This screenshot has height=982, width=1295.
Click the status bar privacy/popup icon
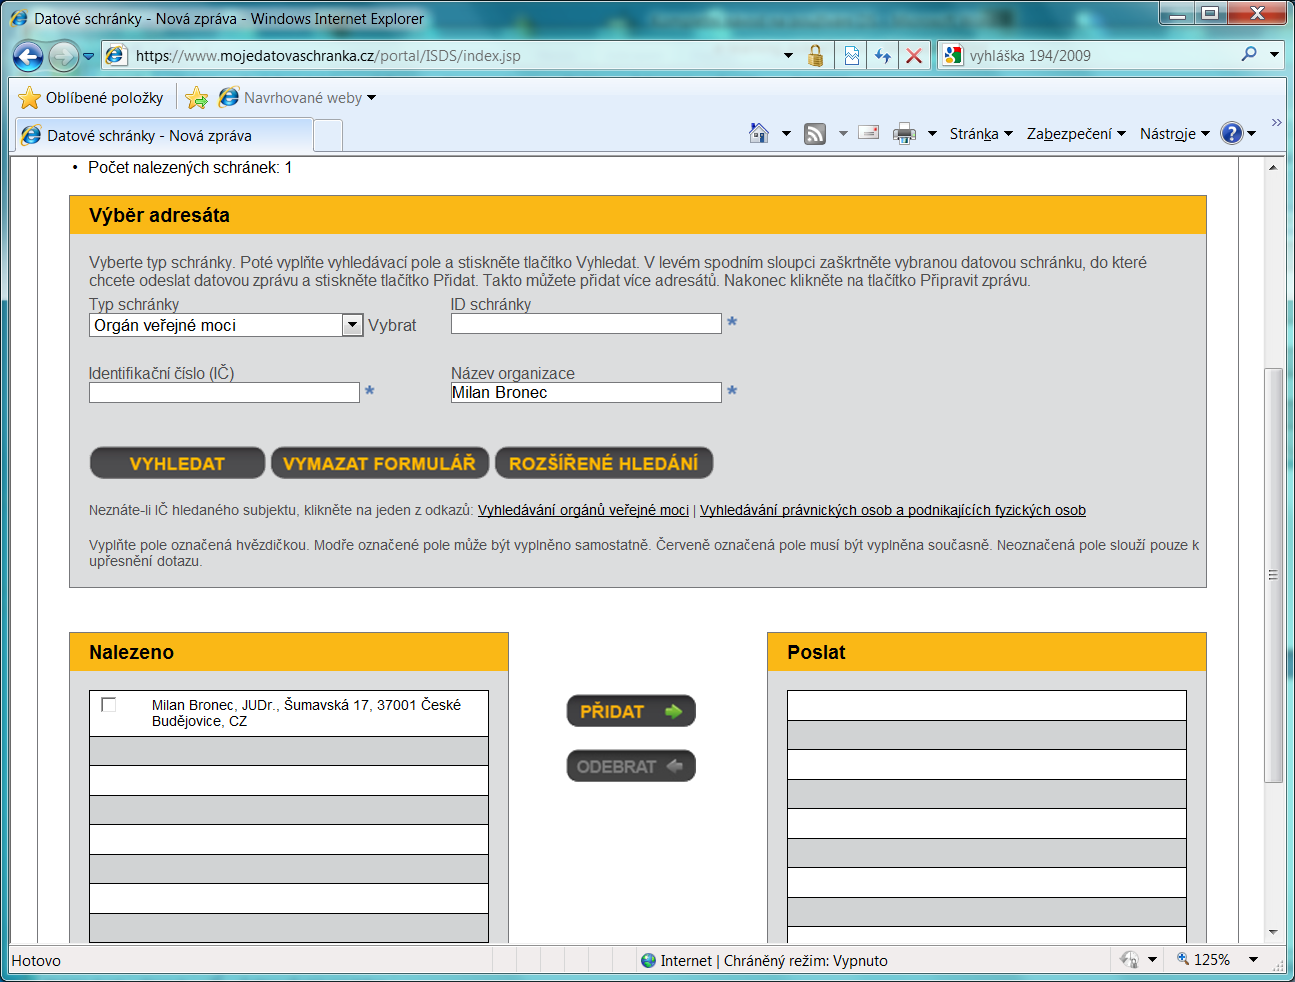tap(1129, 959)
